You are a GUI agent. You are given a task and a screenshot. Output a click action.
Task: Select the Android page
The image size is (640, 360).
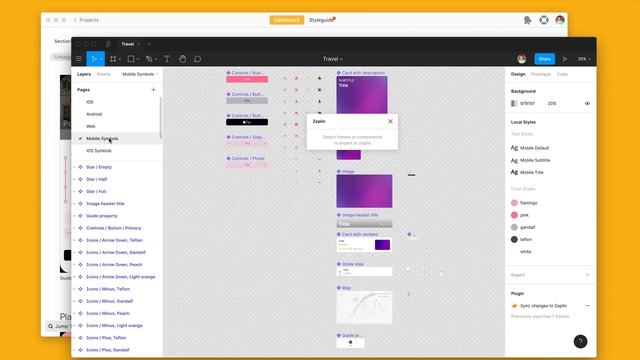(x=94, y=114)
